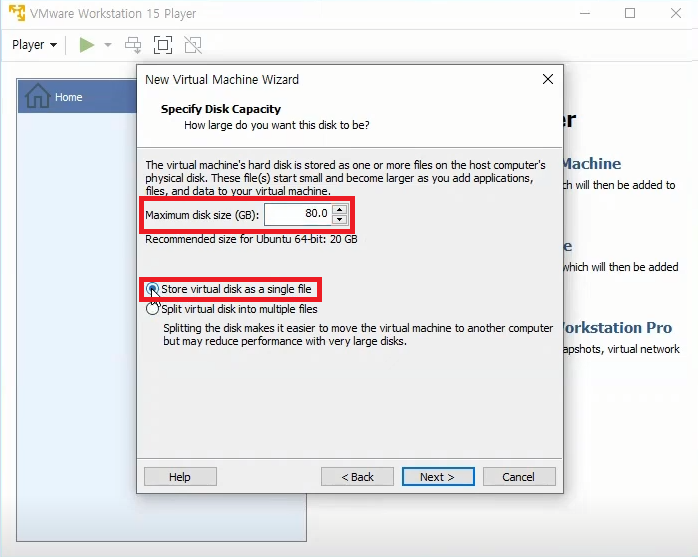
Task: Select Split virtual disk into multiple files
Action: 231,309
